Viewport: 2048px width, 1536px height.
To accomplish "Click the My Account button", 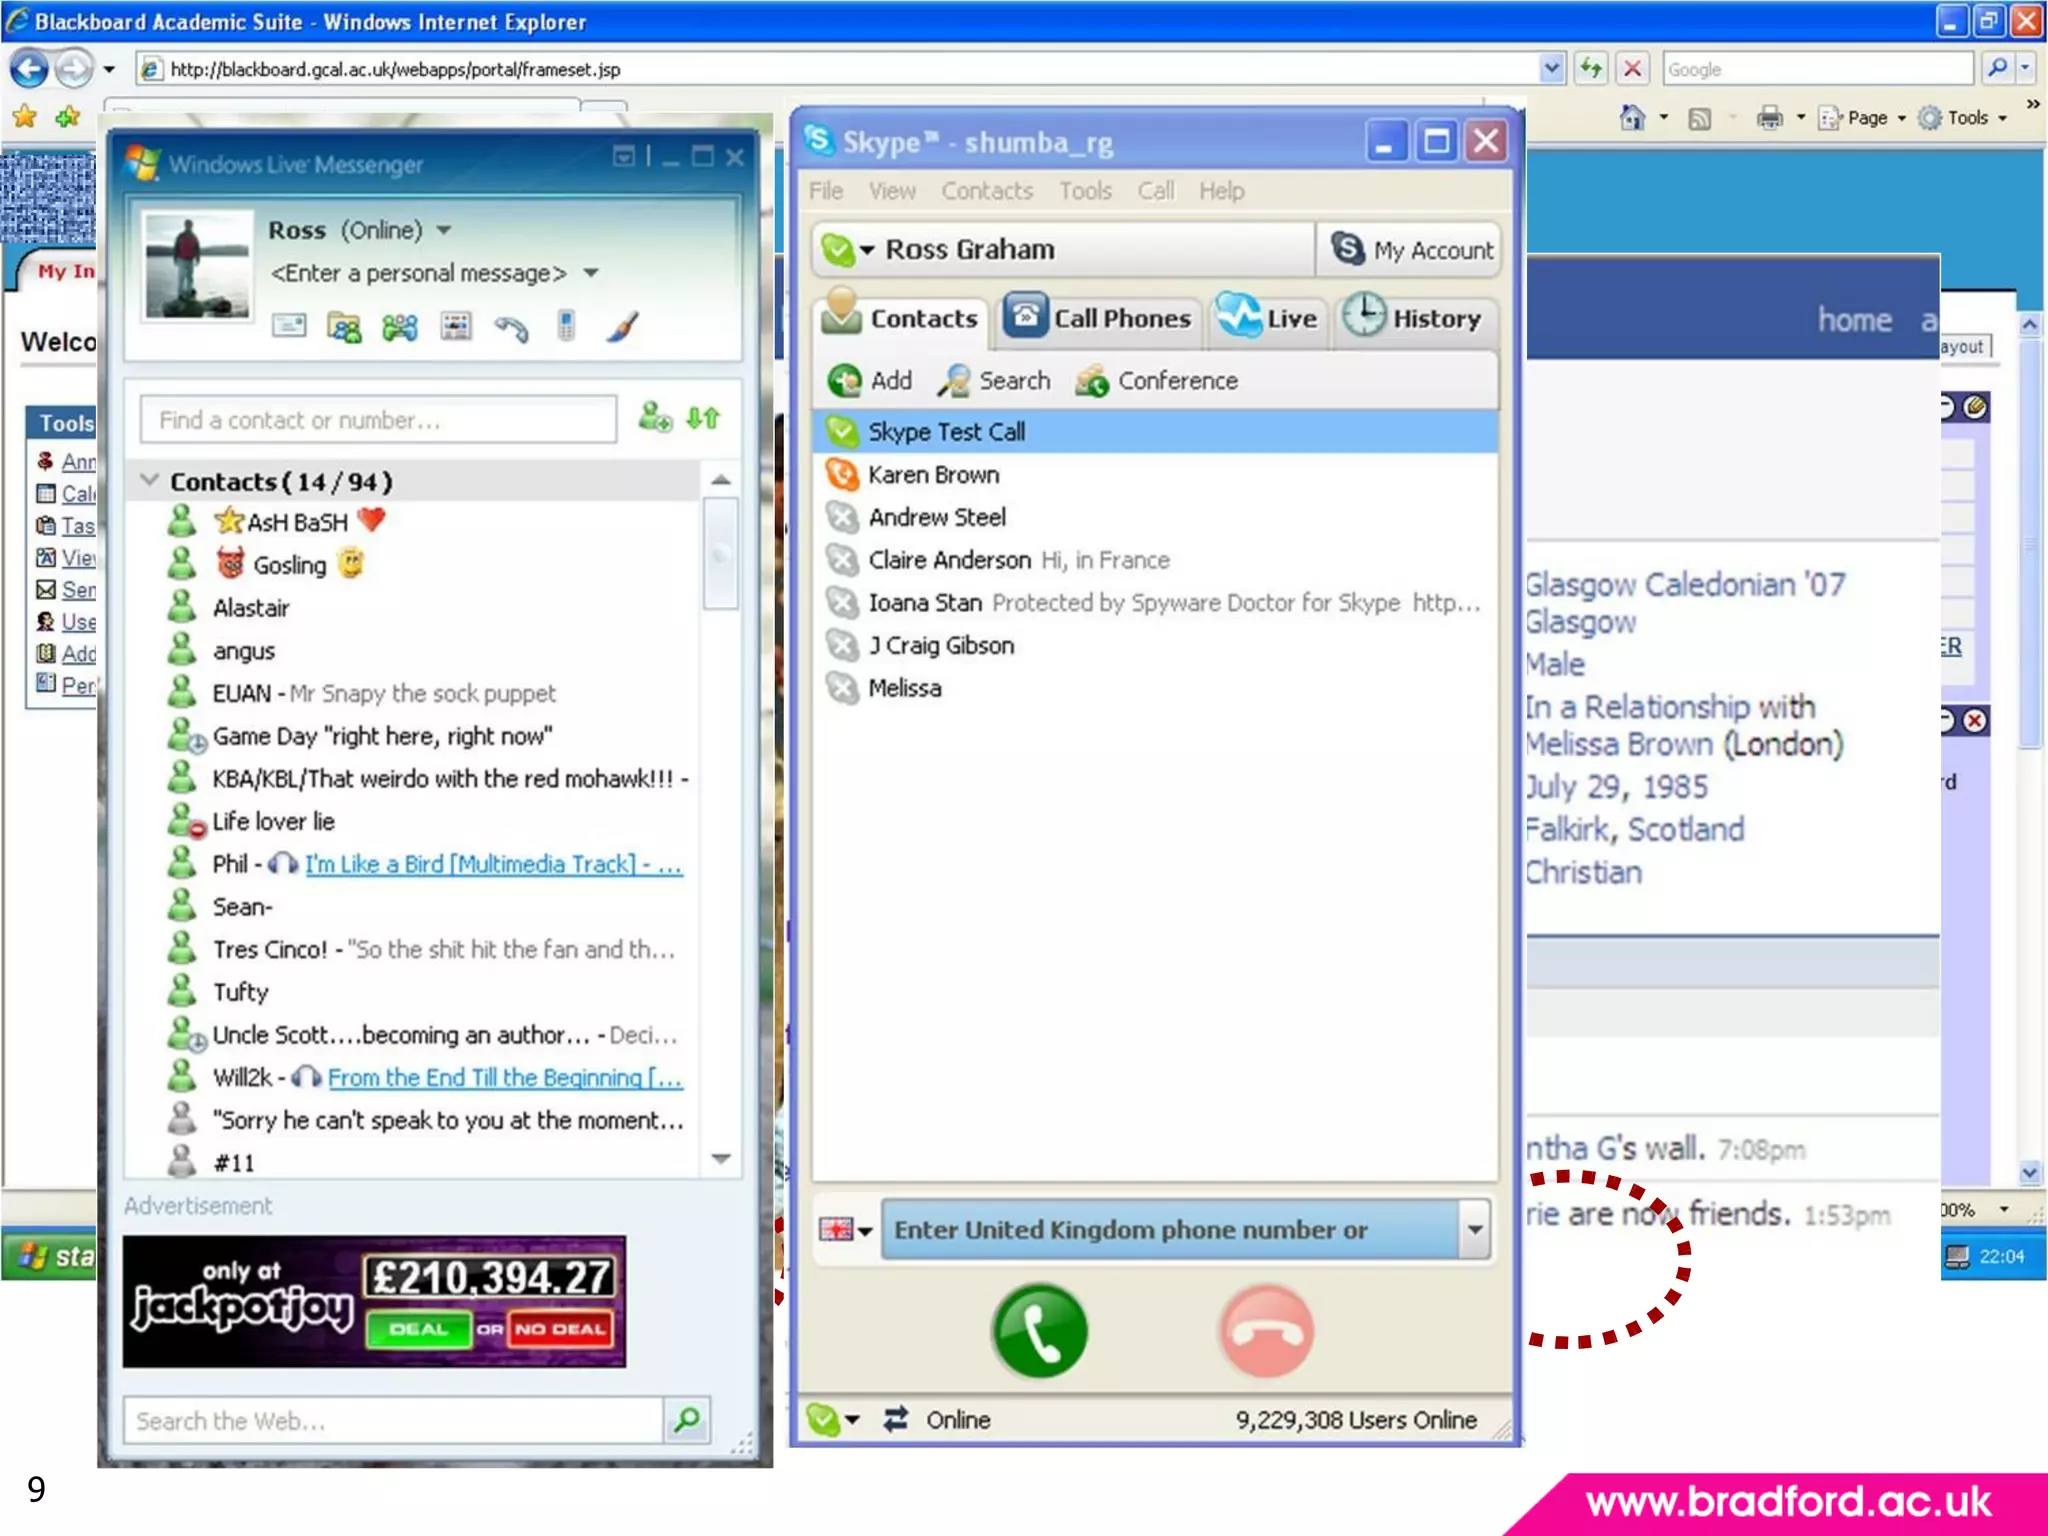I will pyautogui.click(x=1412, y=250).
